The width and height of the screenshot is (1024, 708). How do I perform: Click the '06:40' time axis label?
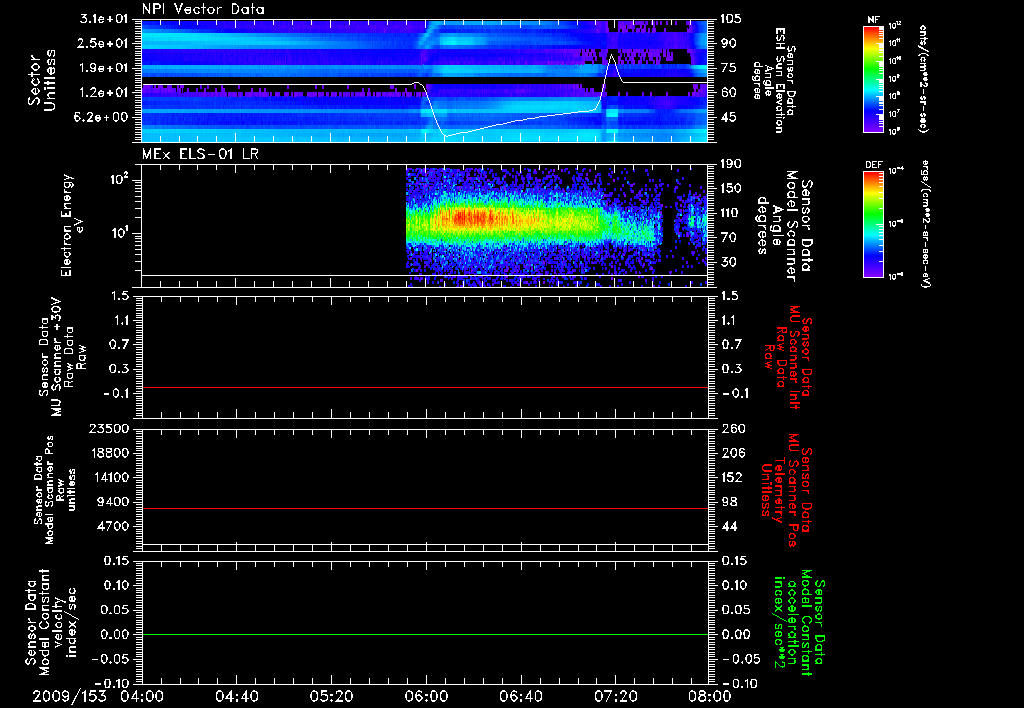tap(520, 696)
